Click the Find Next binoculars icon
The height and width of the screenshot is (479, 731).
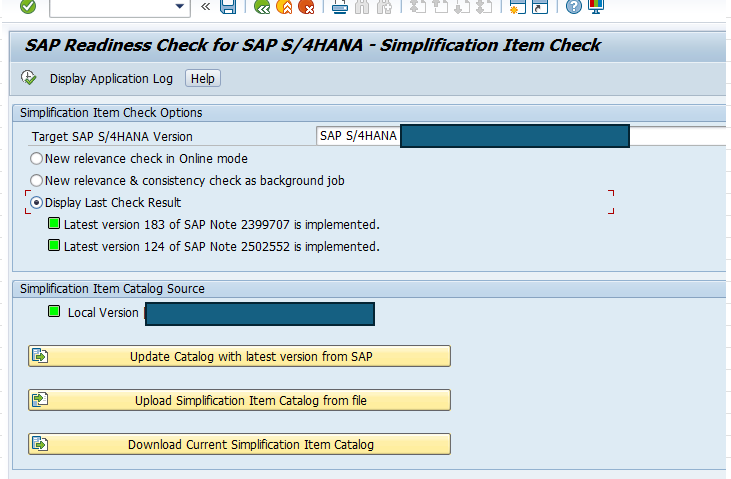click(x=384, y=7)
